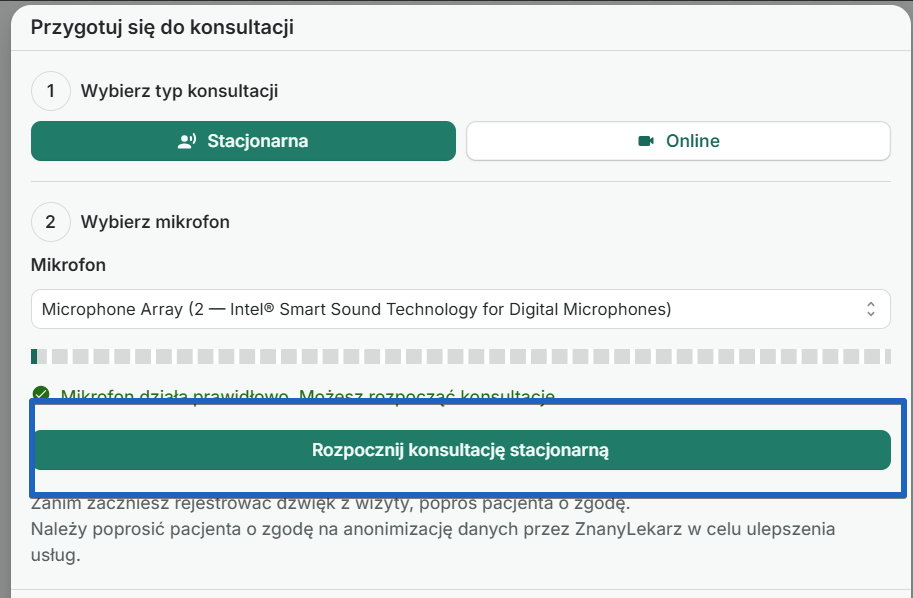Screen dimensions: 913x598
Task: Click the circled step number 2 indicator
Action: [51, 222]
